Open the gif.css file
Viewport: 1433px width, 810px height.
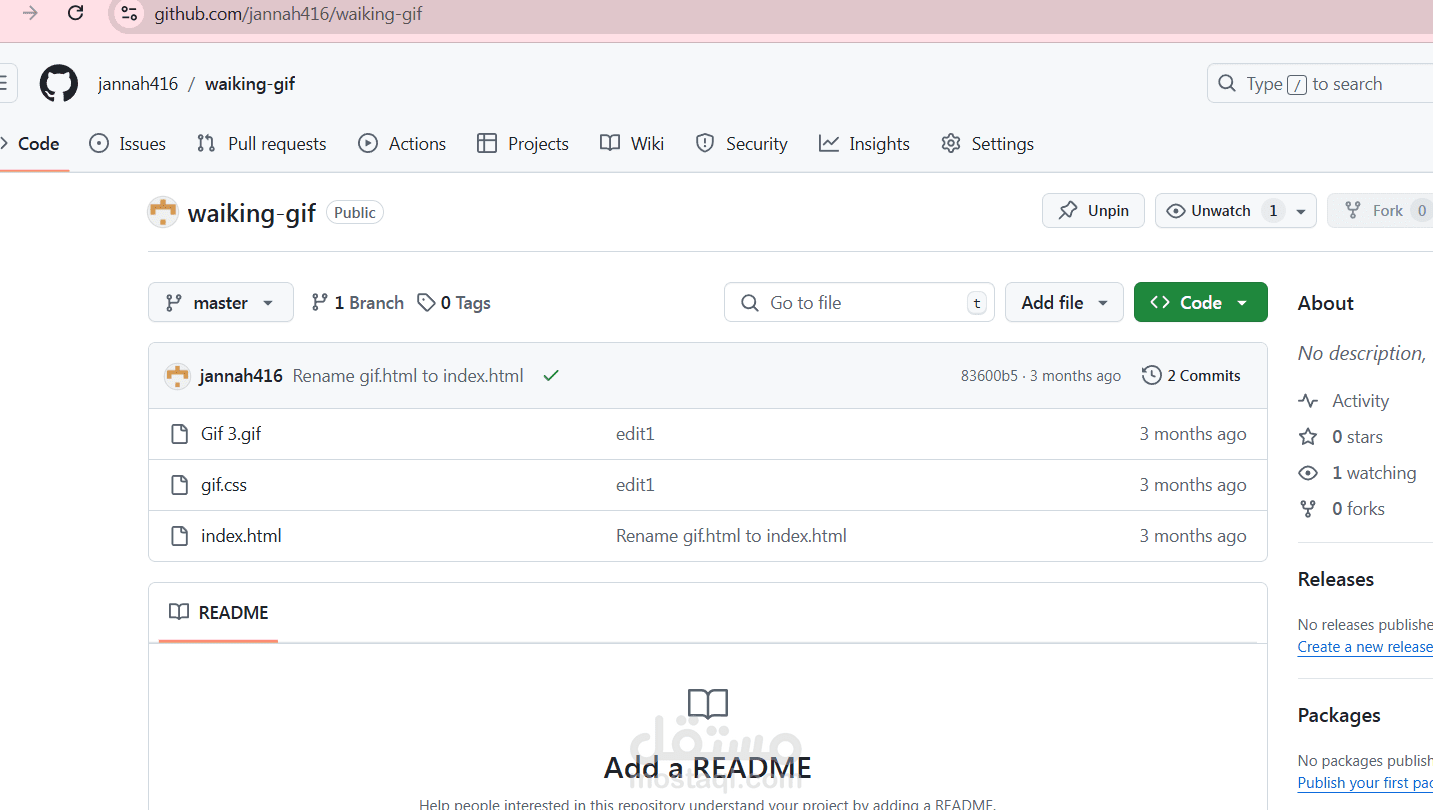pyautogui.click(x=224, y=485)
